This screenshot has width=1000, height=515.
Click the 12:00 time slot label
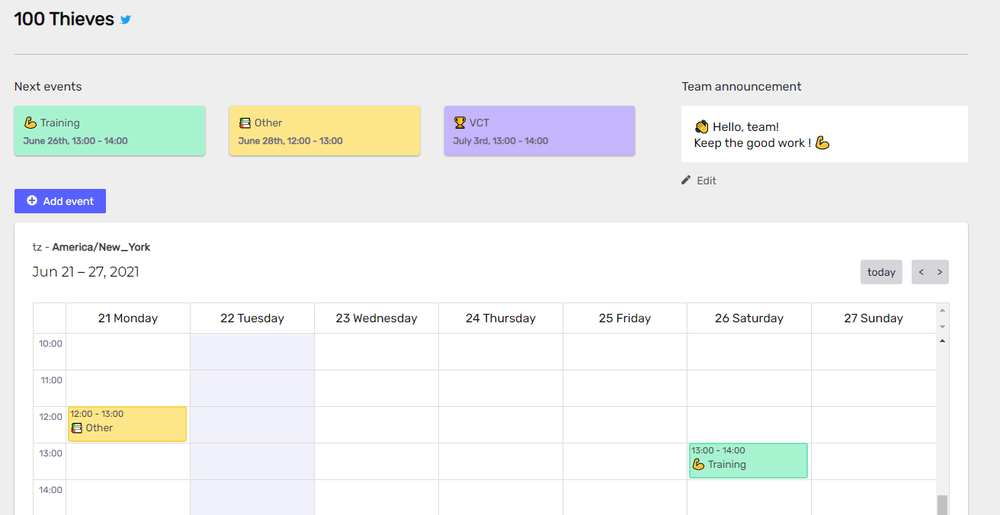pyautogui.click(x=50, y=416)
